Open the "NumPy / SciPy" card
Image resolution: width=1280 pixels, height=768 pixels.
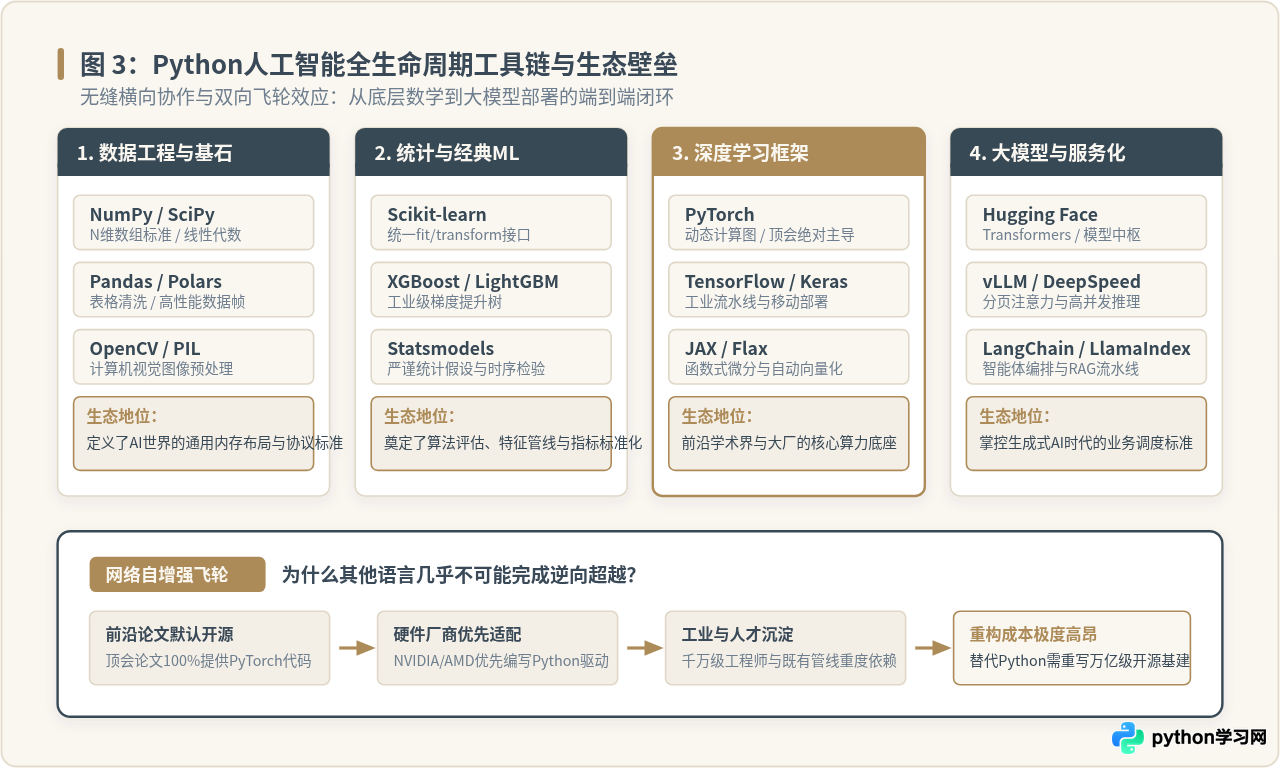pos(193,222)
